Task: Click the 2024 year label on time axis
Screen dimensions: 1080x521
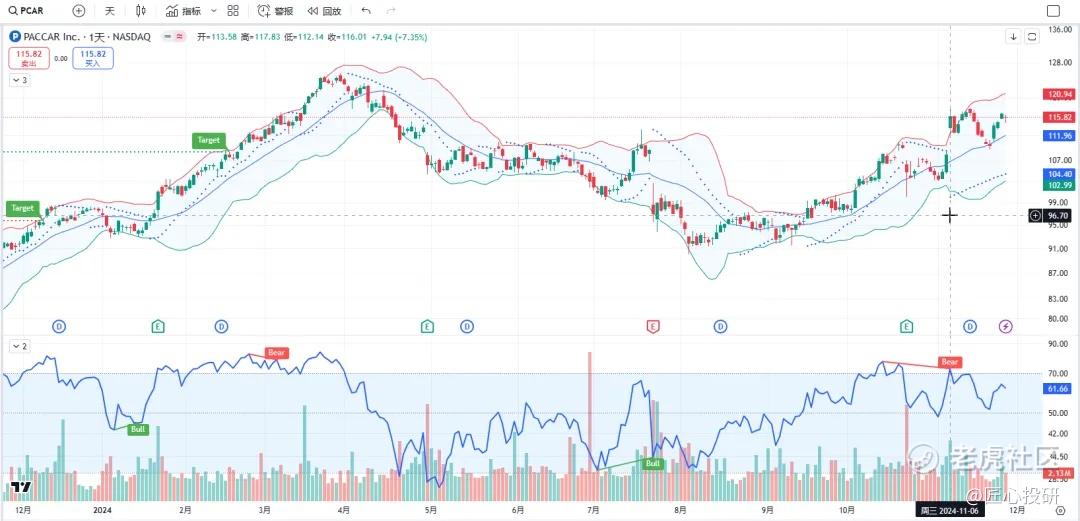Action: (x=102, y=511)
